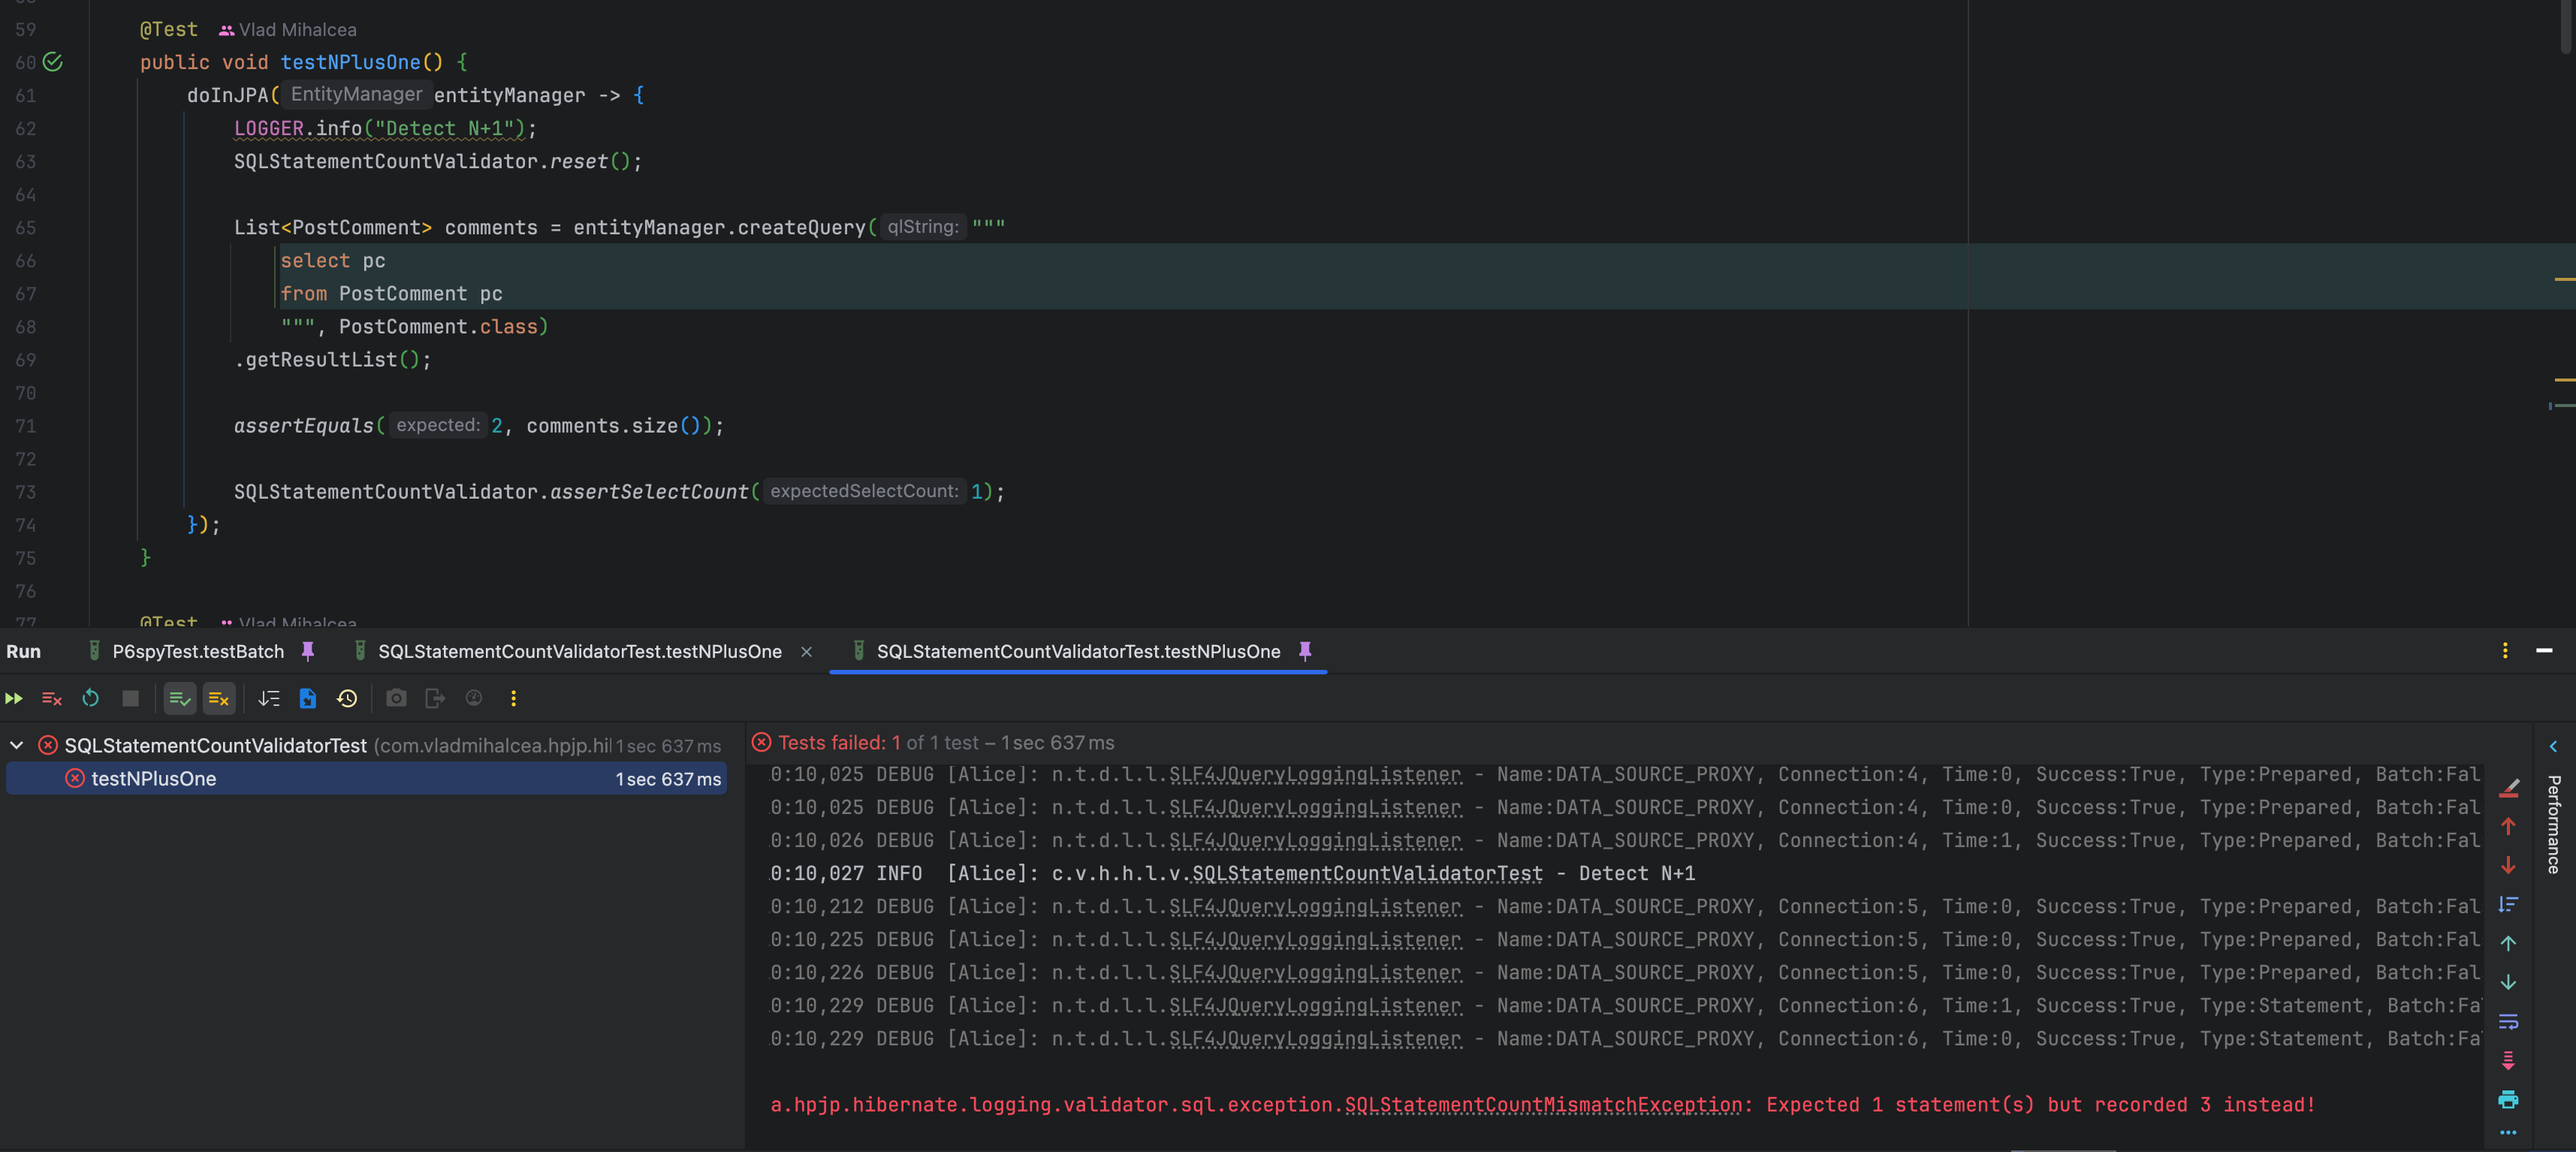
Task: Toggle Show Passed tests filter
Action: point(179,698)
